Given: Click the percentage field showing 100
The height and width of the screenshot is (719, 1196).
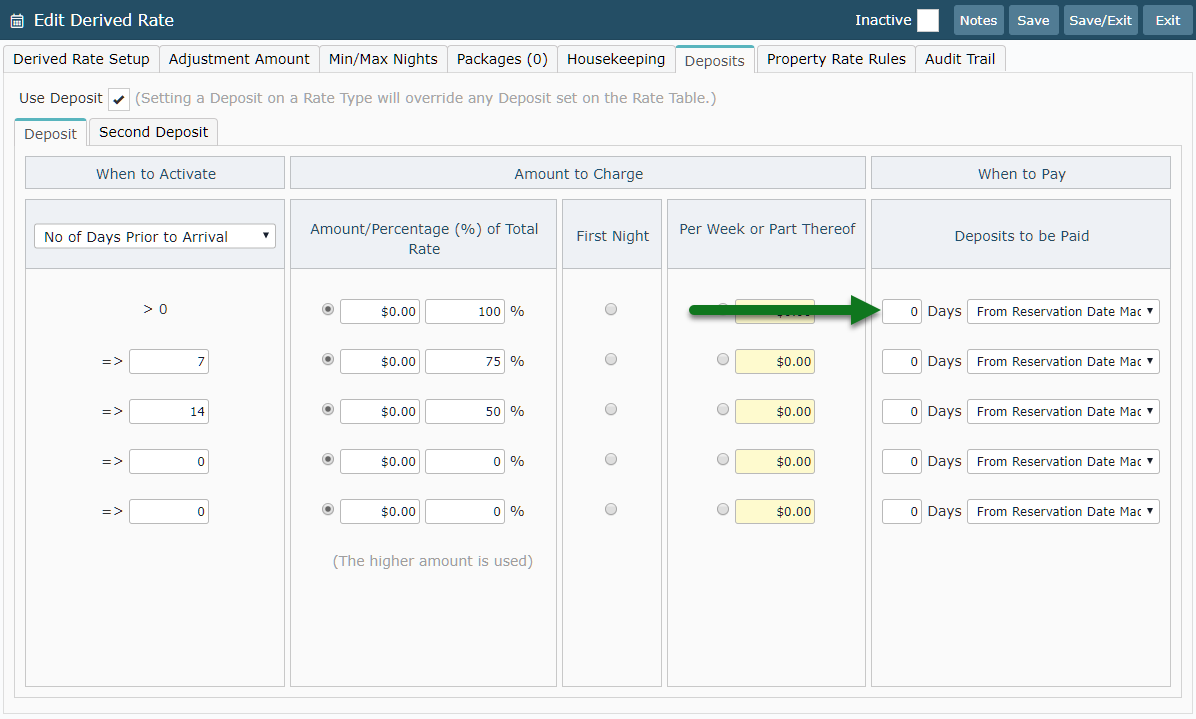Looking at the screenshot, I should [465, 311].
